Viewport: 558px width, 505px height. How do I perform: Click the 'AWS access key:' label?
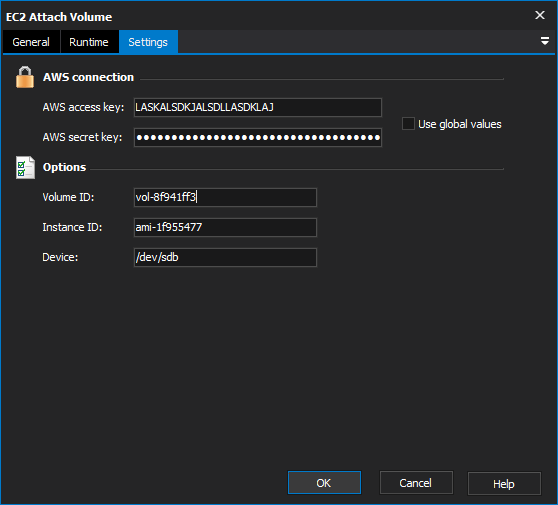click(x=83, y=107)
